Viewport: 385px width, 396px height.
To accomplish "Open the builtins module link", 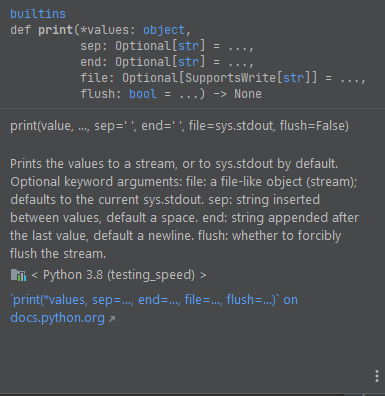I will tap(38, 14).
